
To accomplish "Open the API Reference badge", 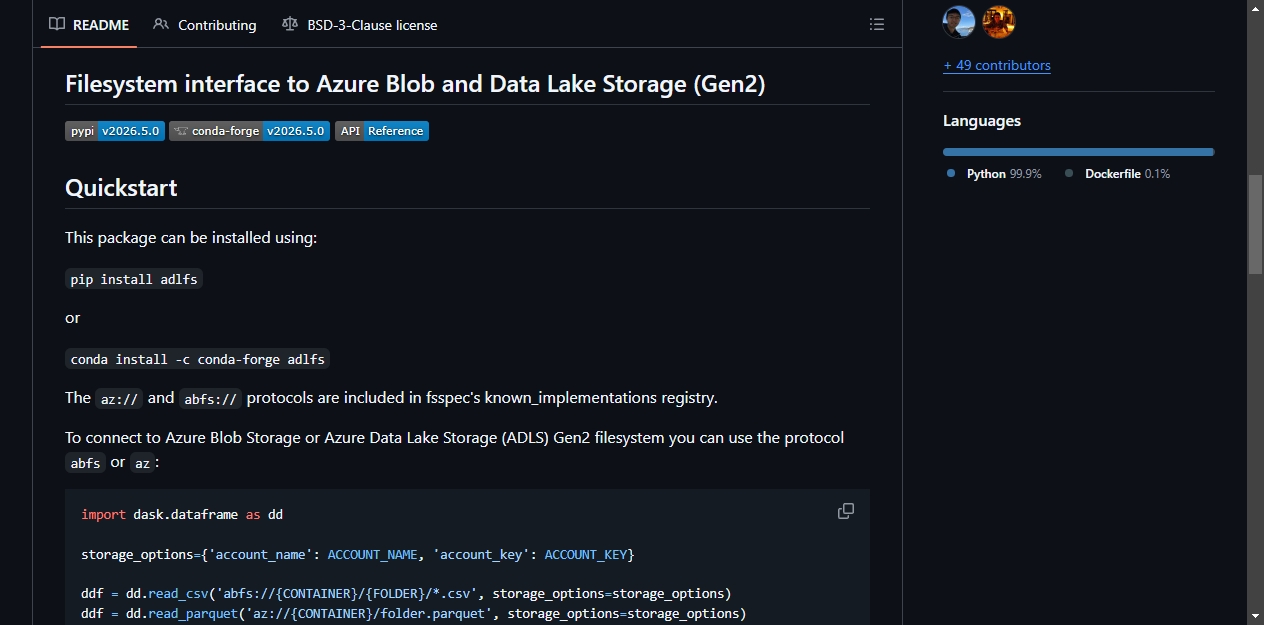I will click(x=382, y=131).
